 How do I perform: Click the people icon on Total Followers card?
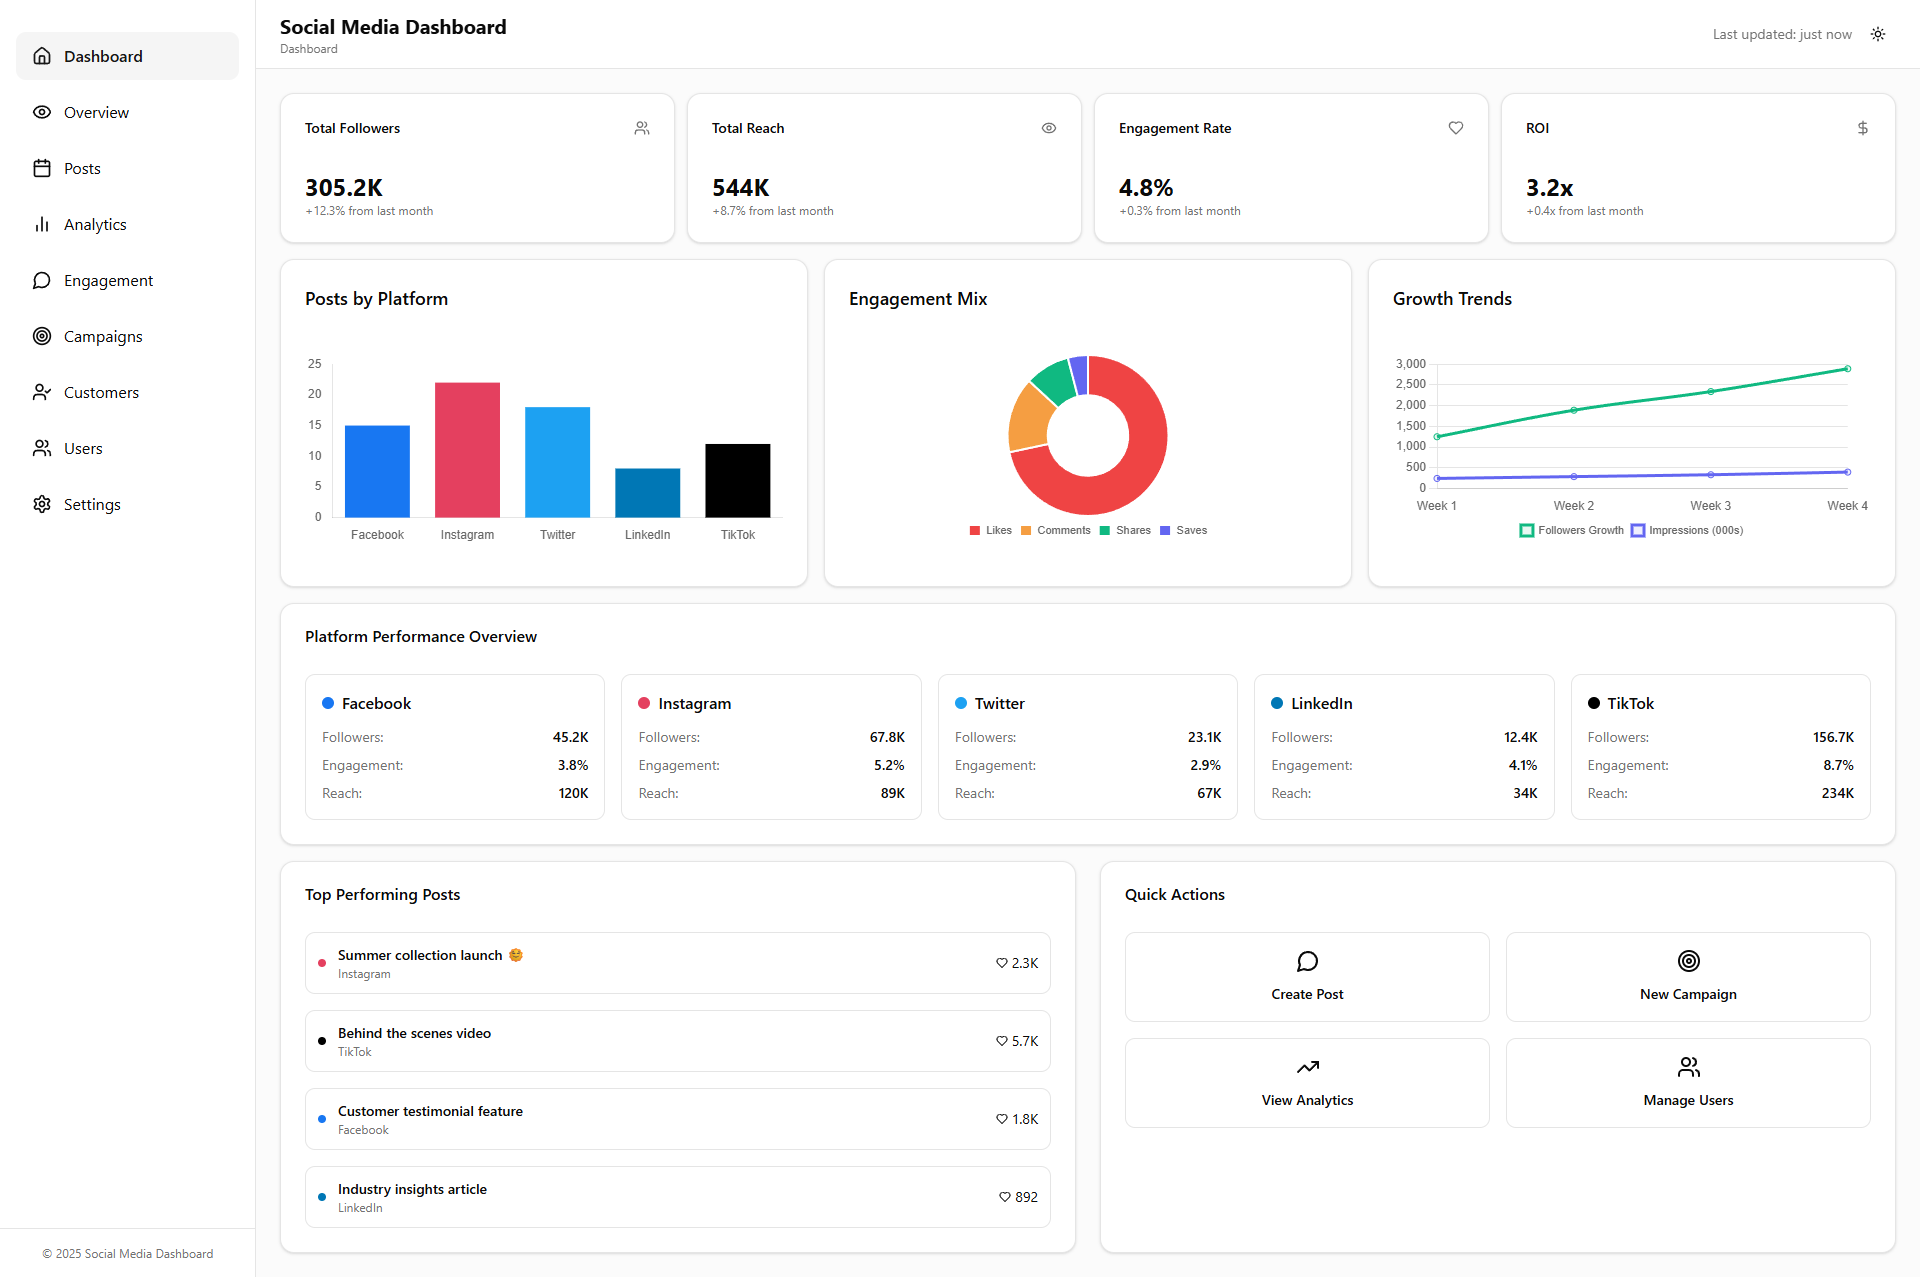[642, 128]
